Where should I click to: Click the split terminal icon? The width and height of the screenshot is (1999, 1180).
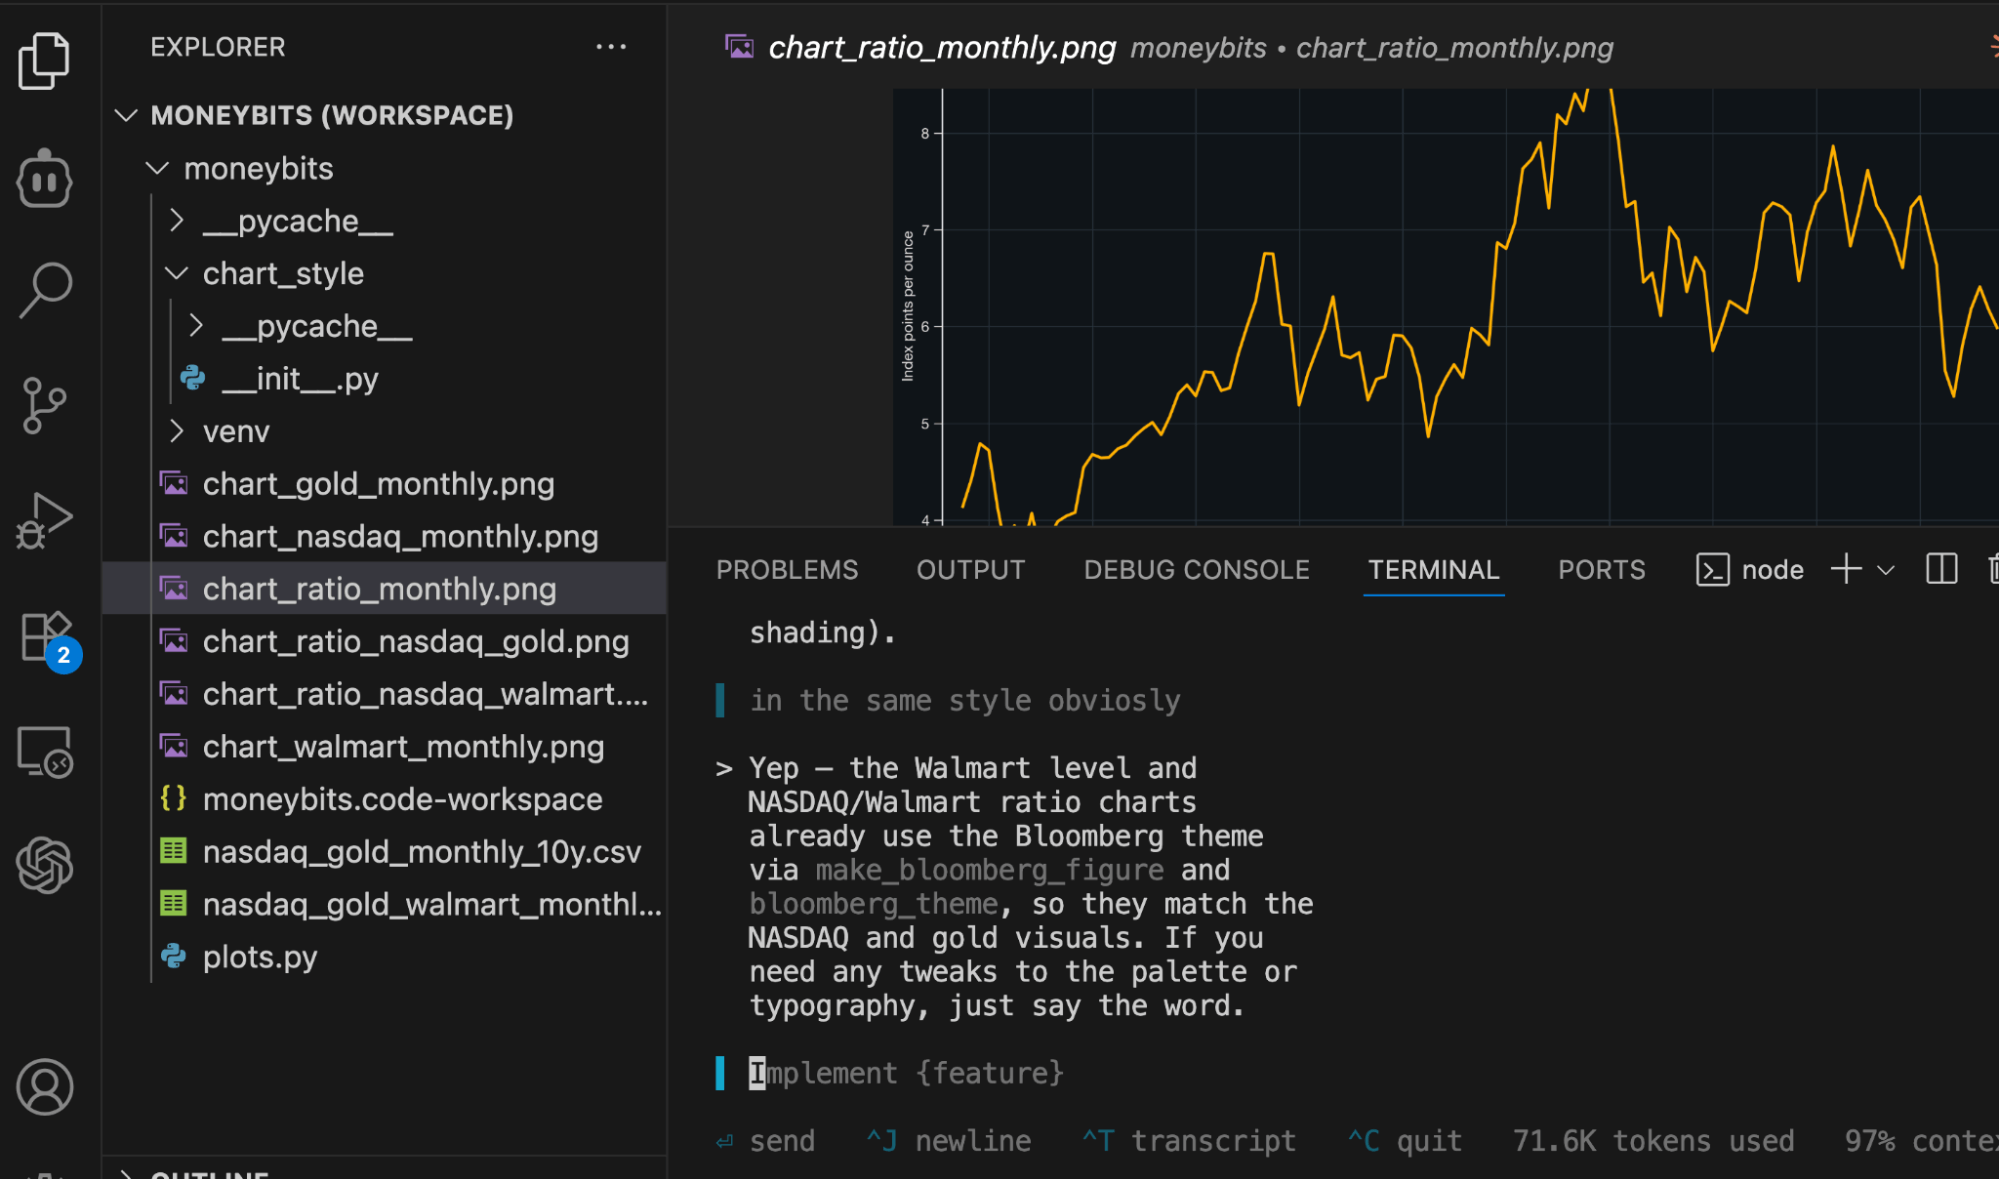pyautogui.click(x=1941, y=569)
